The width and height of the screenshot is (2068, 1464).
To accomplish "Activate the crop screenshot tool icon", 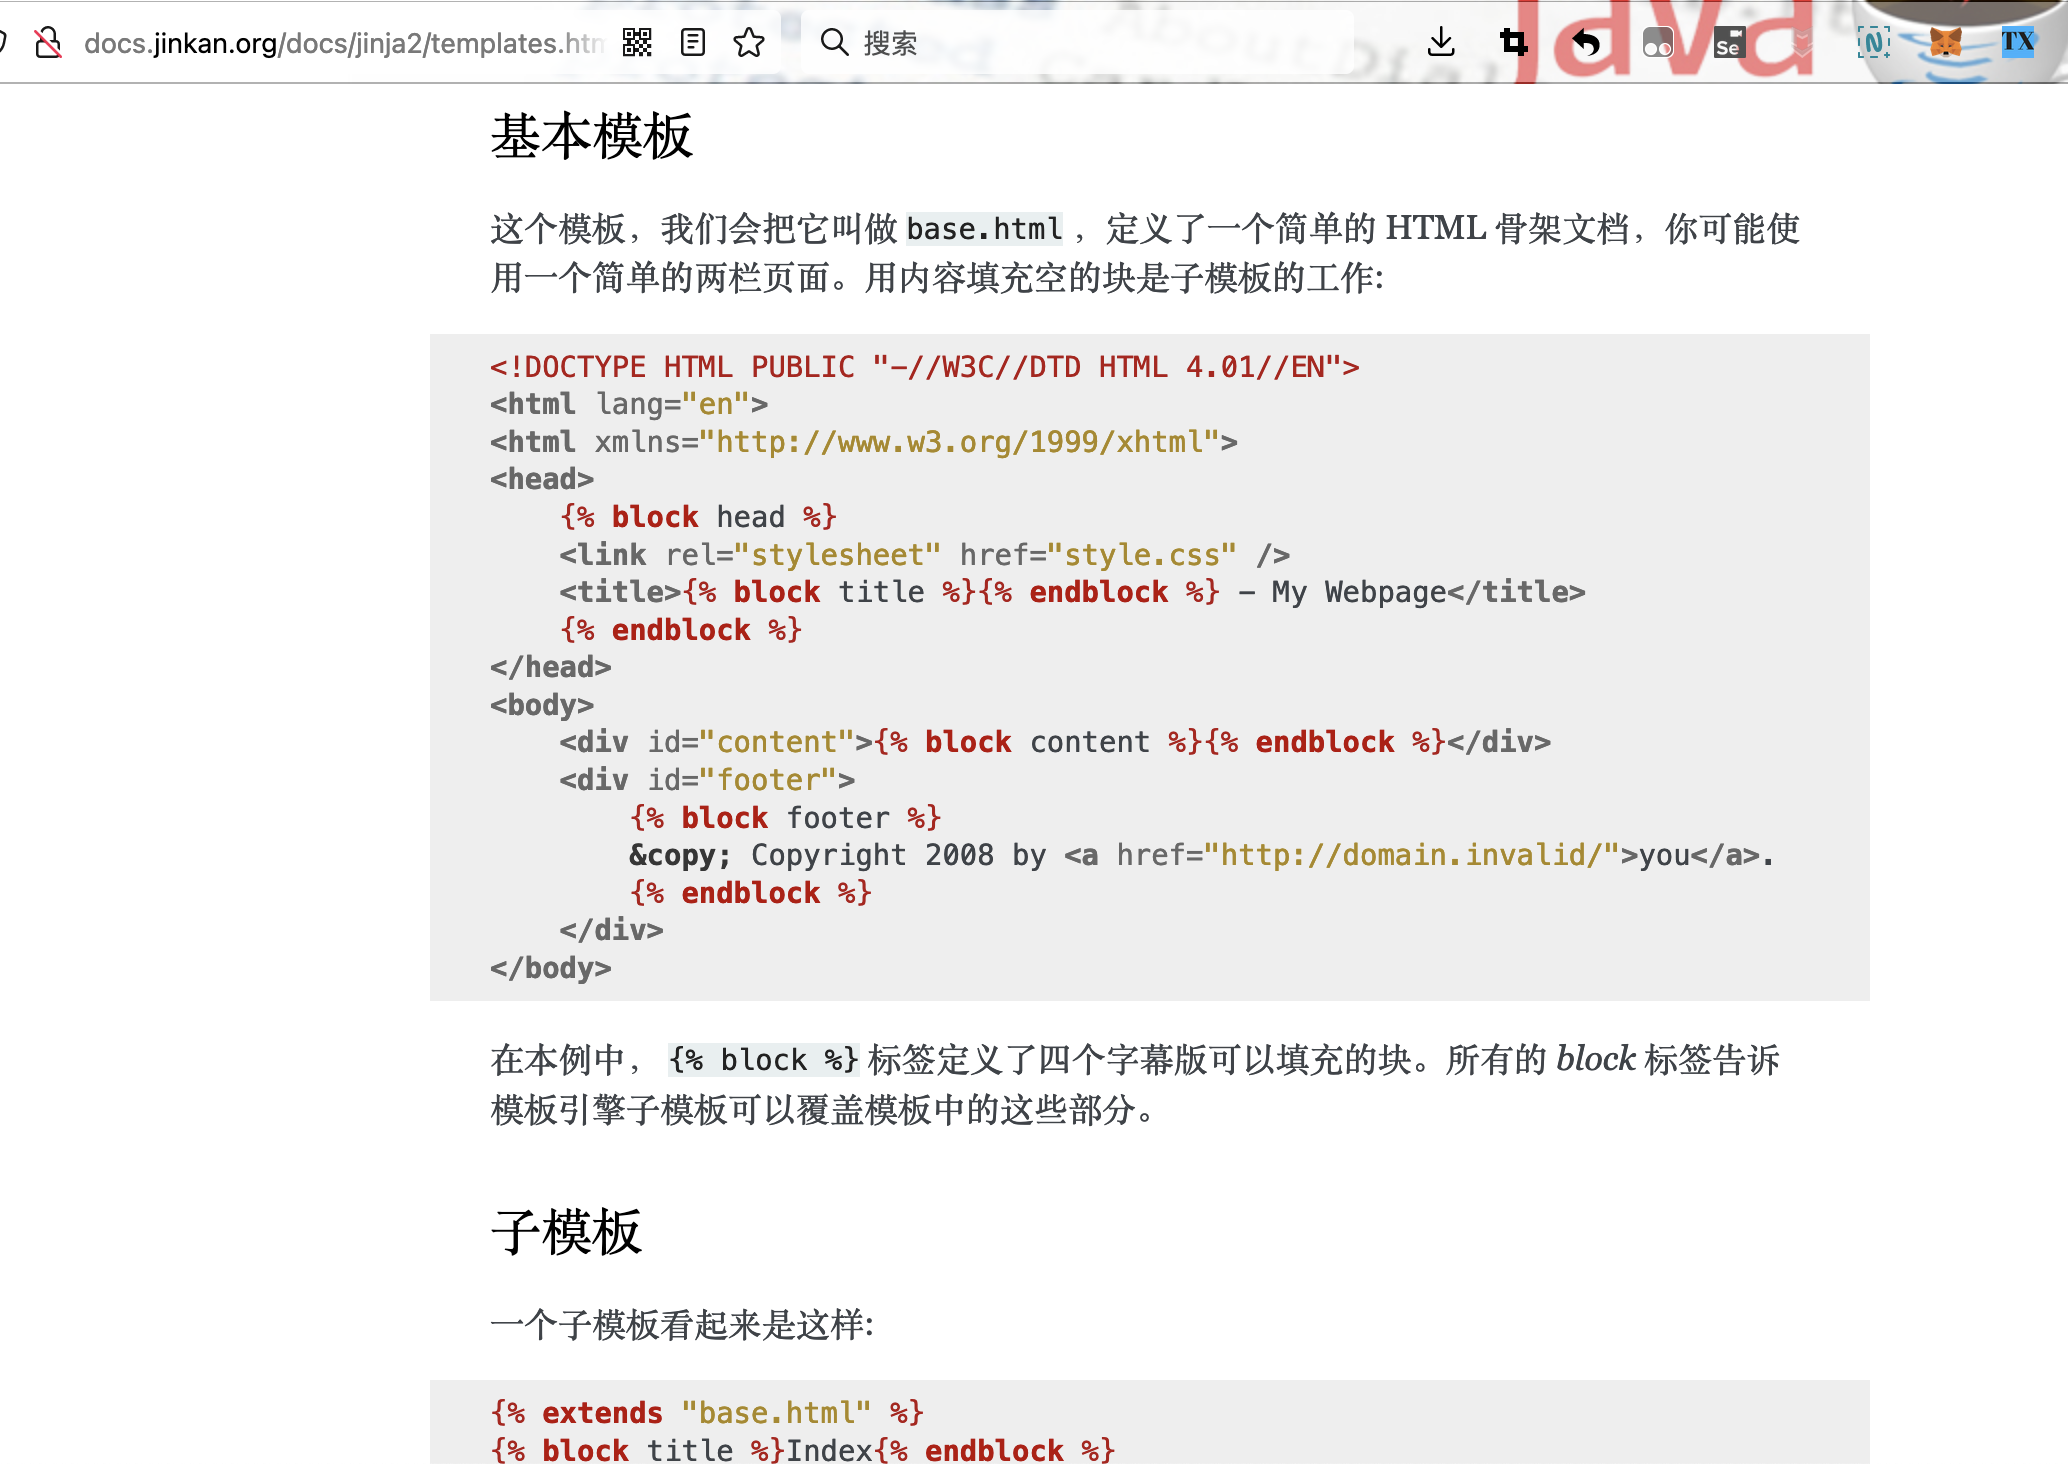I will pyautogui.click(x=1513, y=42).
